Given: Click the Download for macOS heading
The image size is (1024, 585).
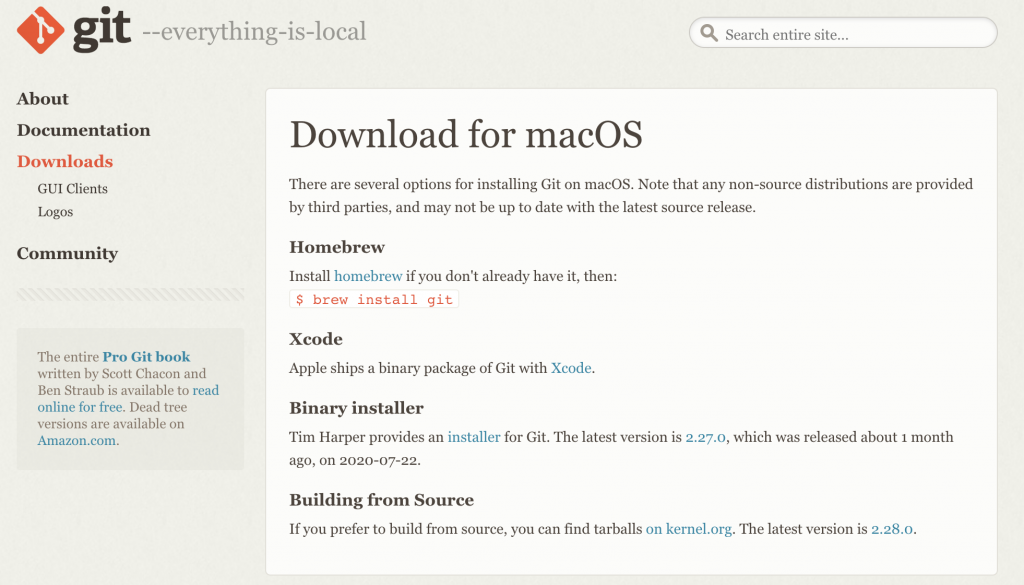Looking at the screenshot, I should click(466, 134).
